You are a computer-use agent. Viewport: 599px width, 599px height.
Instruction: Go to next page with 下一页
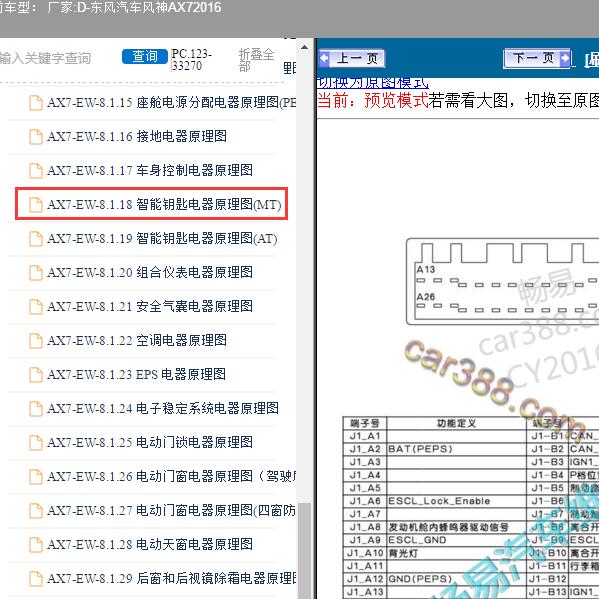tap(537, 58)
